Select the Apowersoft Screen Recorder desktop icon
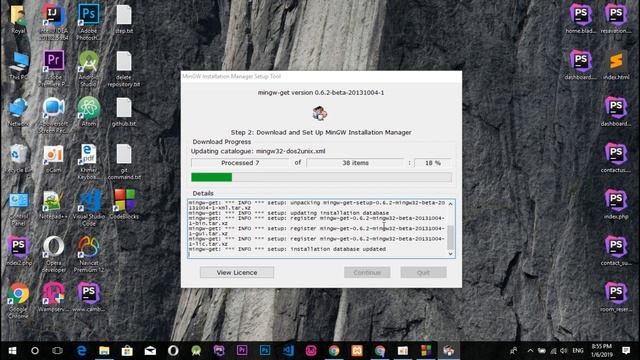 point(53,114)
